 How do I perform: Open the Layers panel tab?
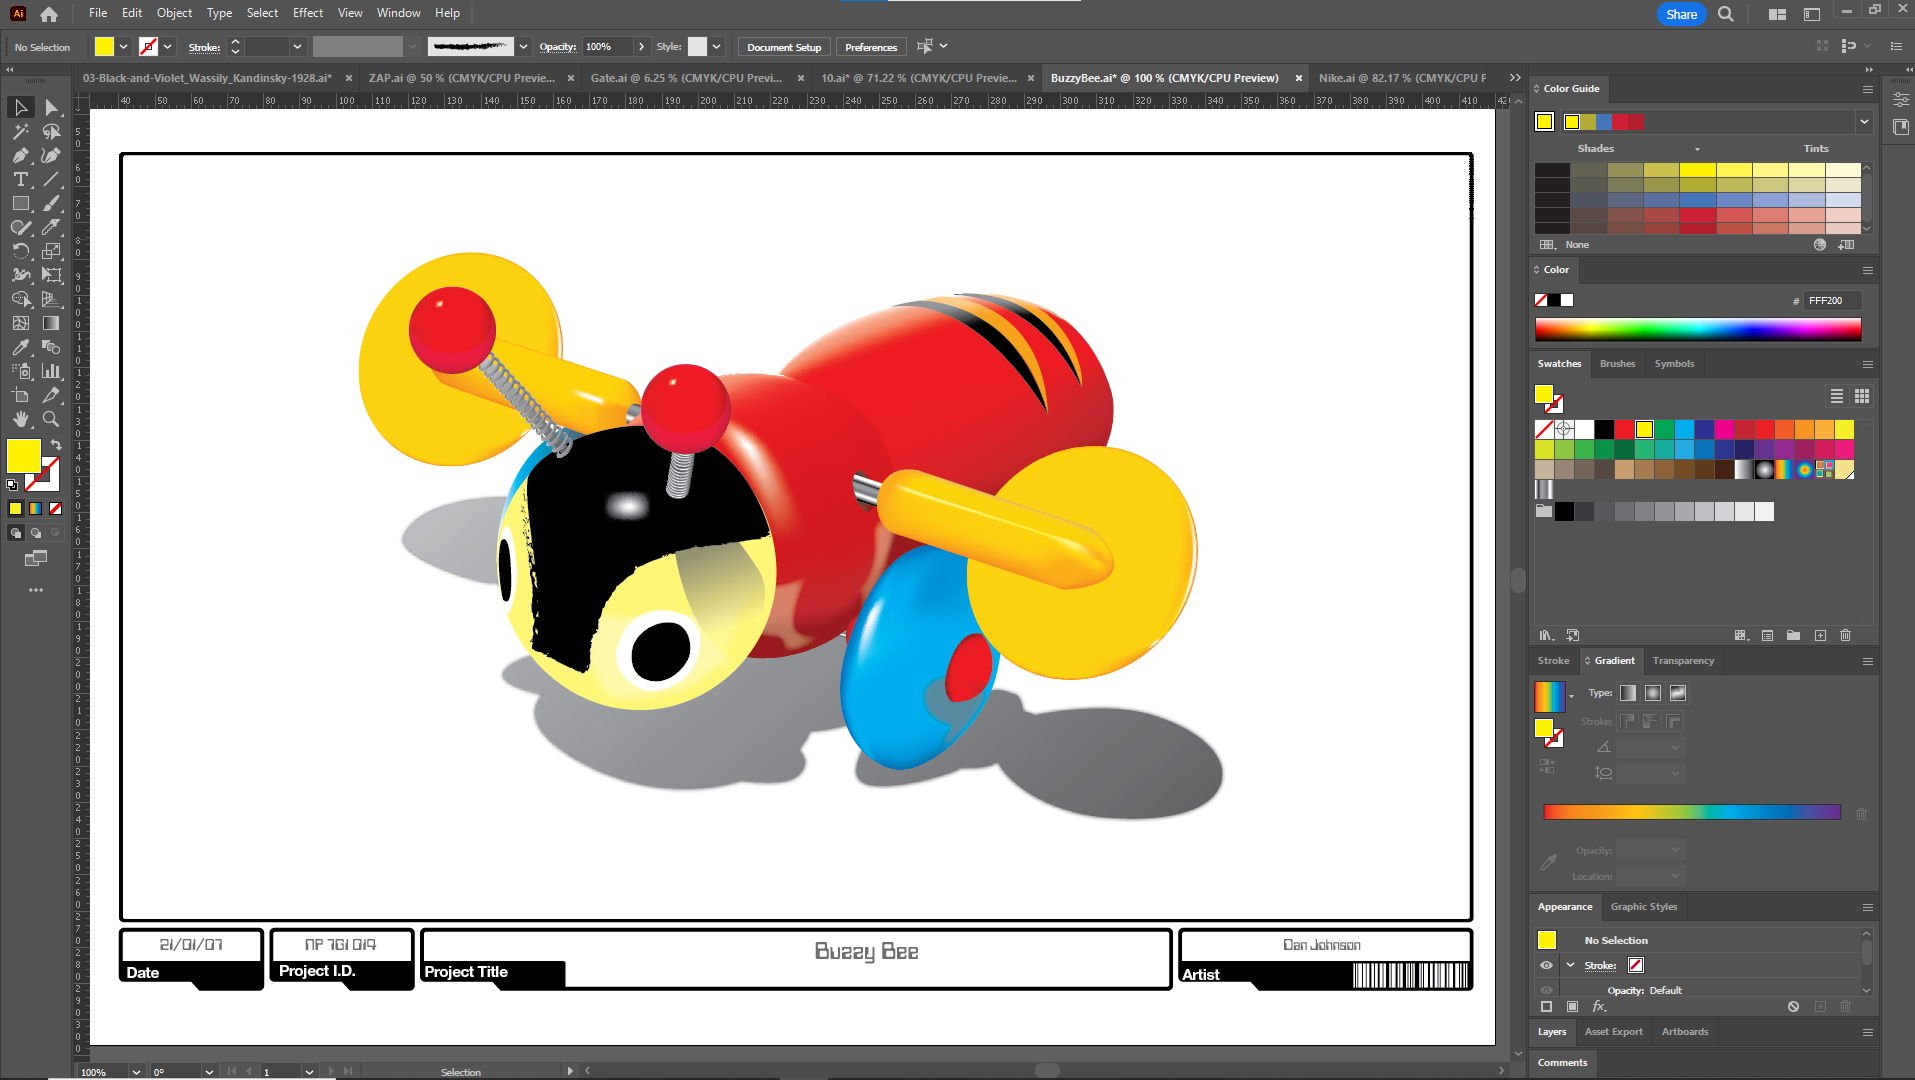click(x=1552, y=1032)
